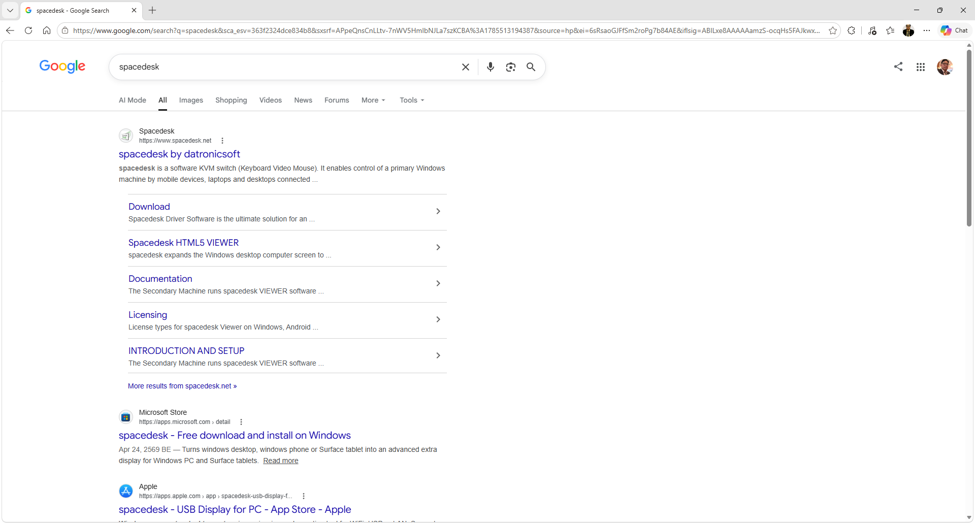Expand the INTRODUCTION AND SETUP chevron
975x524 pixels.
pyautogui.click(x=438, y=356)
